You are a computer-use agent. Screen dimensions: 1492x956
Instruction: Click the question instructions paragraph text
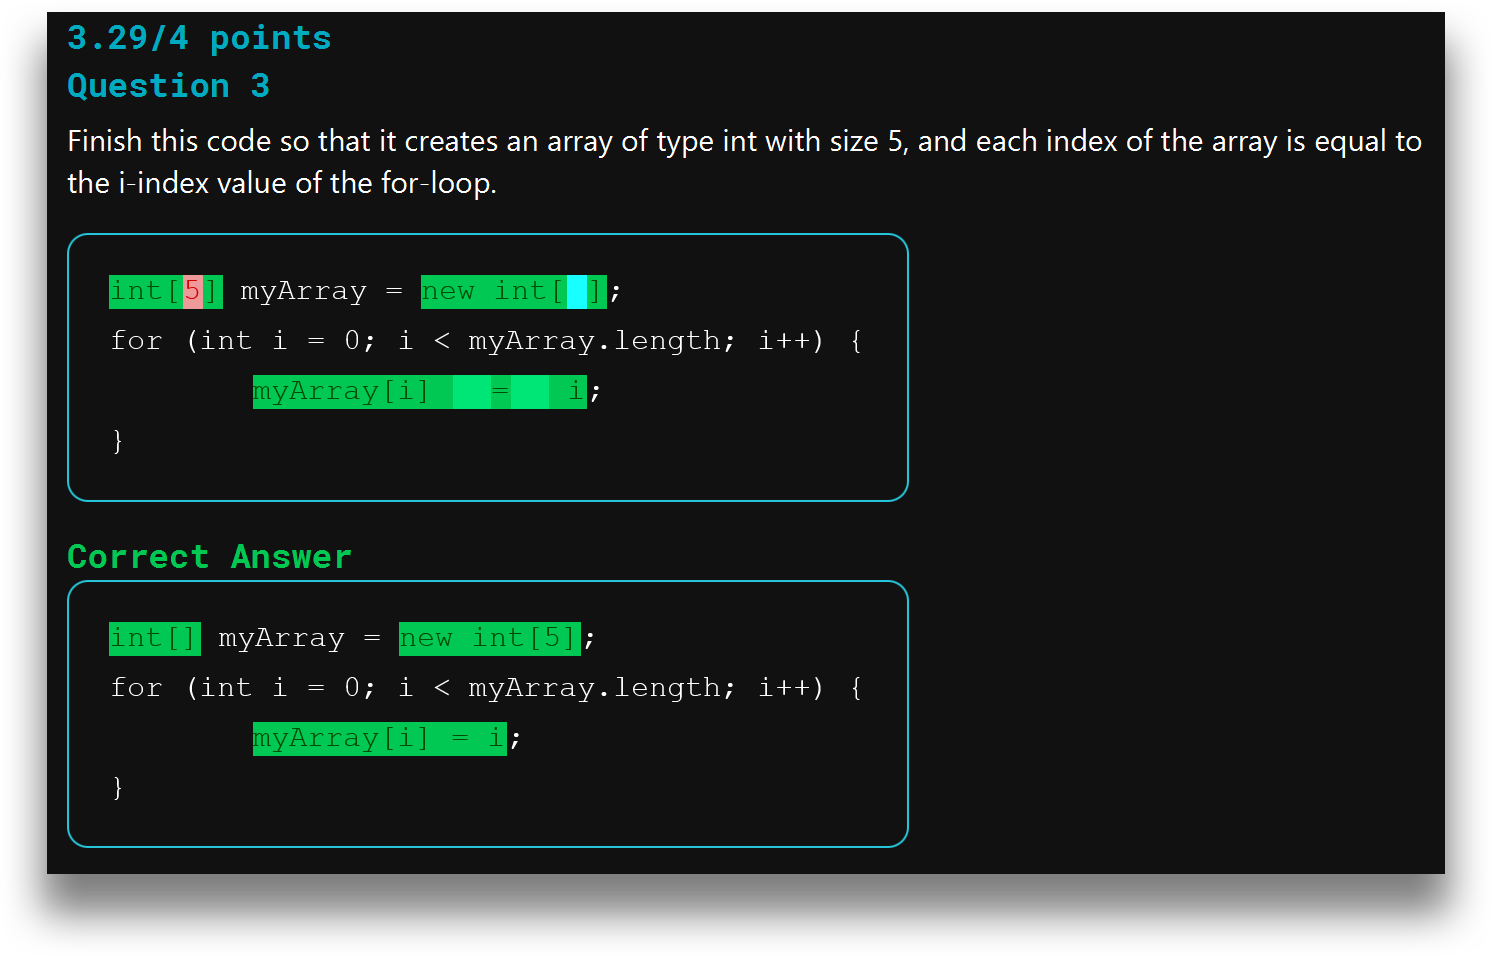[x=744, y=161]
